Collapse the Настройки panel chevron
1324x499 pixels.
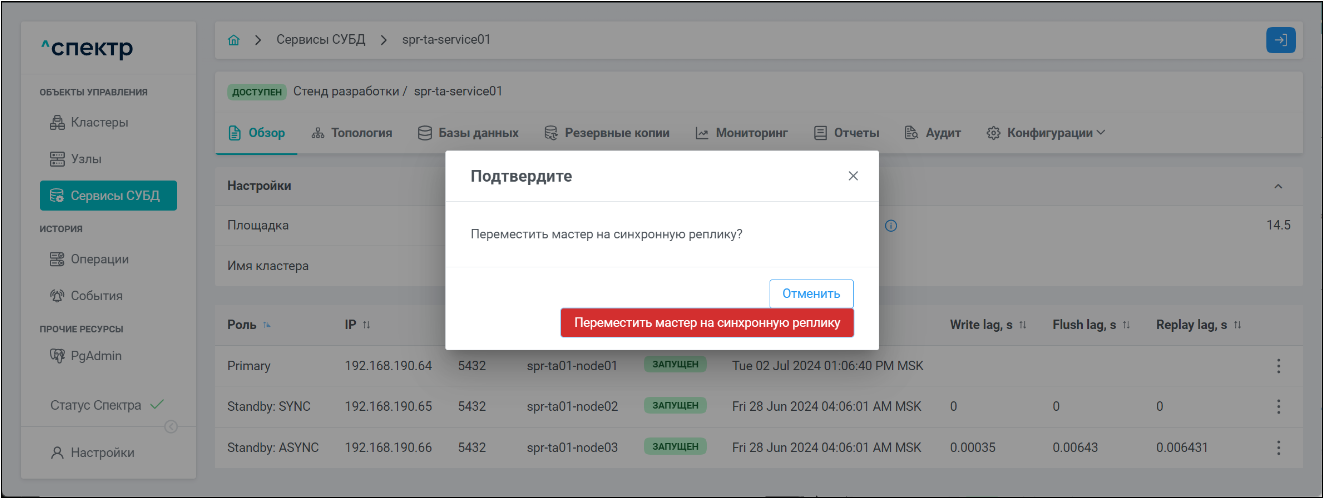pyautogui.click(x=1278, y=187)
